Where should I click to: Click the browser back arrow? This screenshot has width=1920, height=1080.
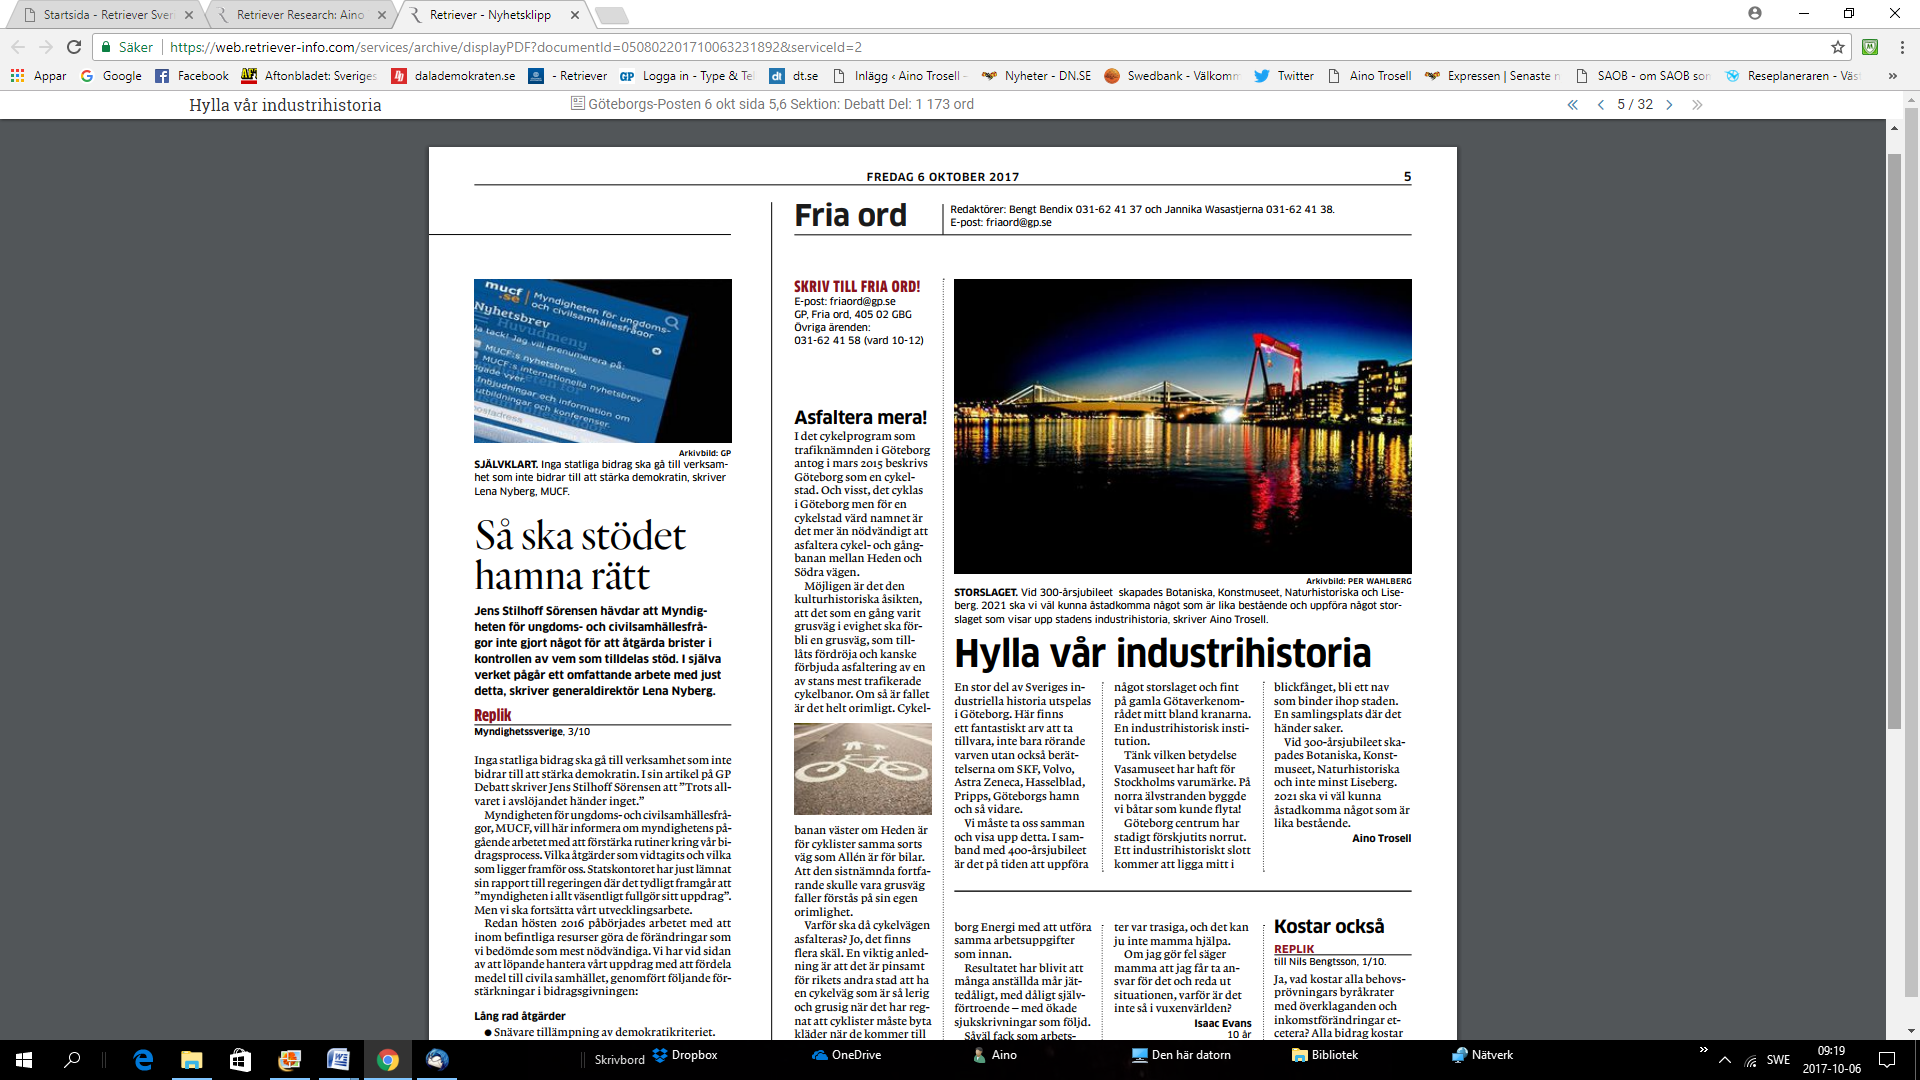click(x=18, y=47)
